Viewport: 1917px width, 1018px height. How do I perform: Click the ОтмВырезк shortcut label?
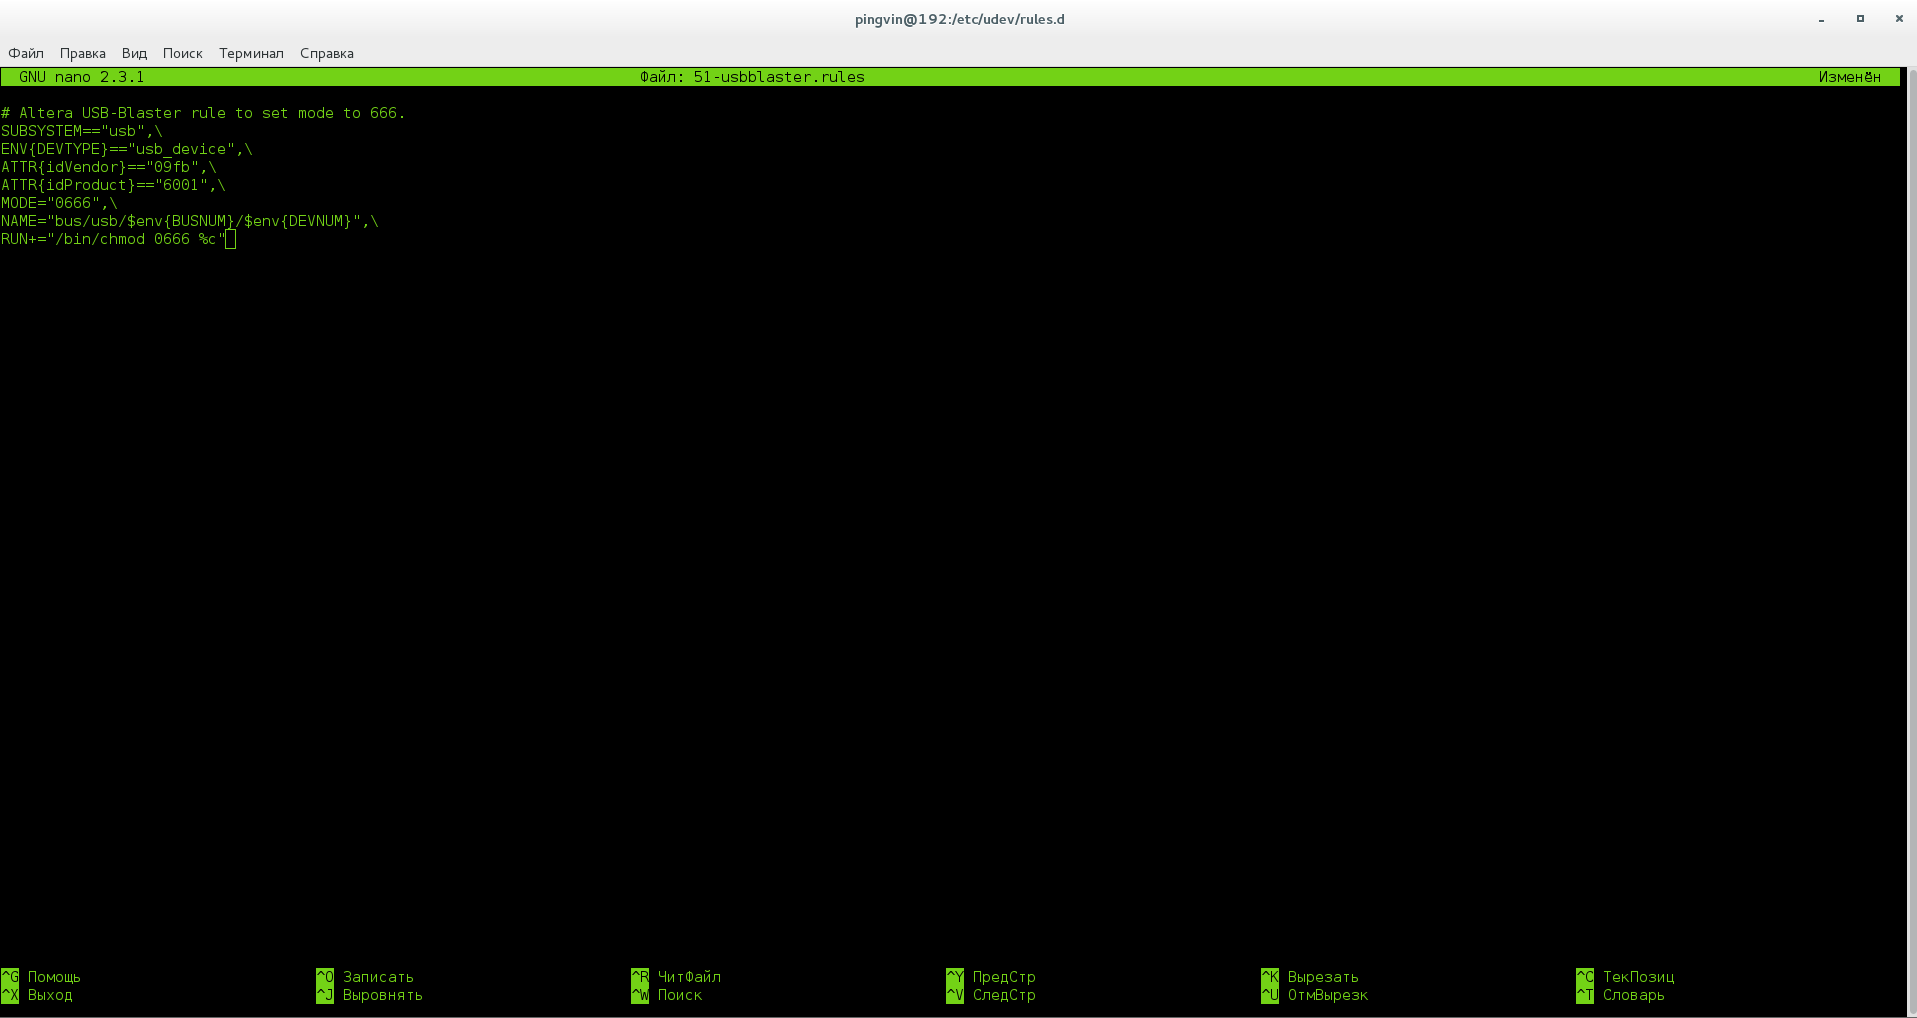pos(1328,995)
